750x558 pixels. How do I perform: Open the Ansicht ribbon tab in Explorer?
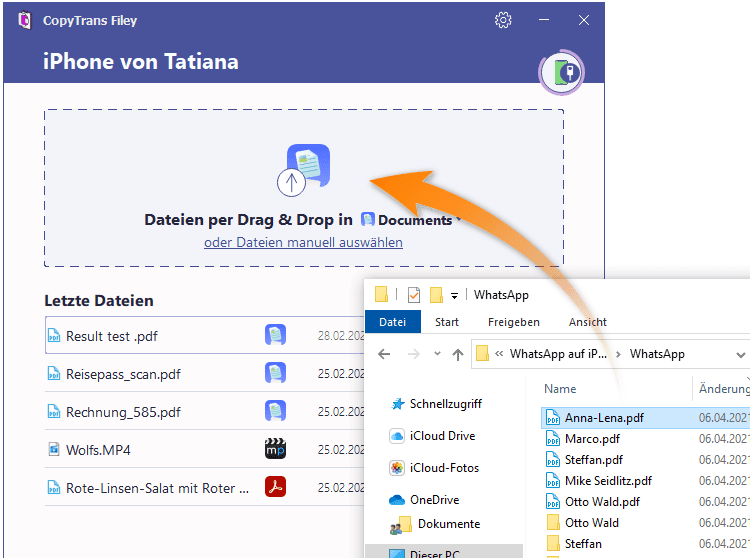click(588, 322)
